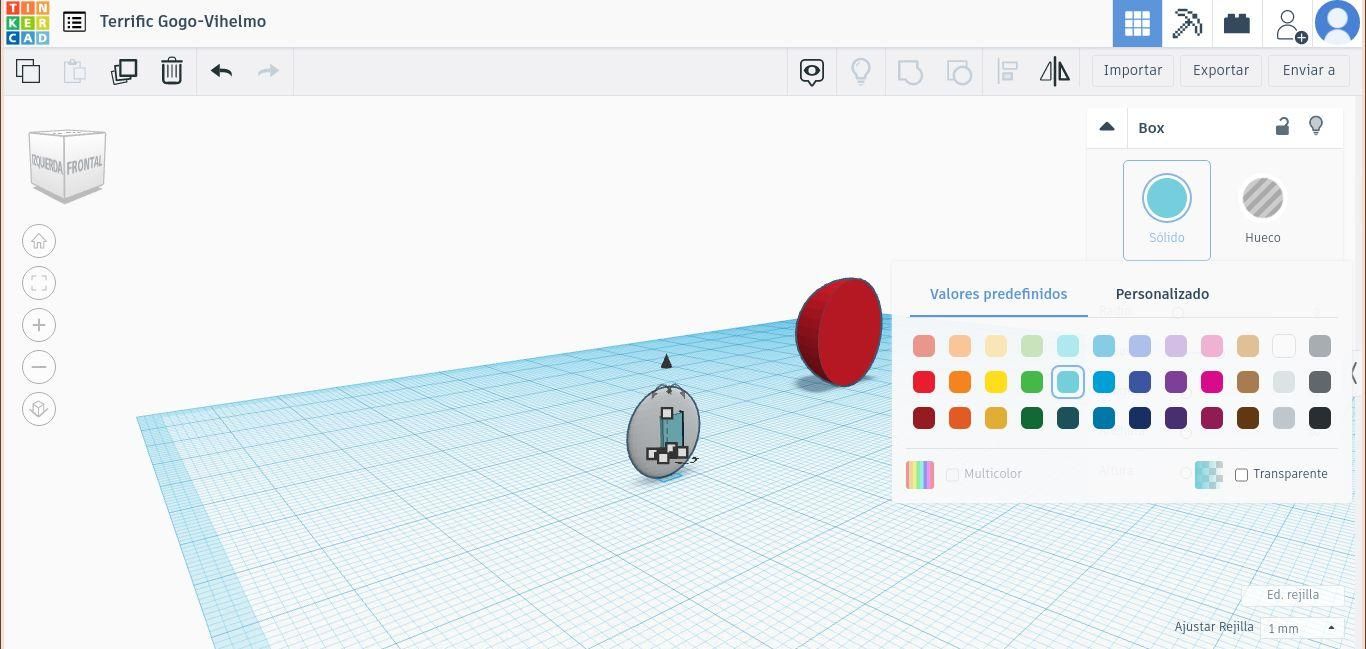Click the fit all in view icon
The width and height of the screenshot is (1366, 649).
click(x=39, y=283)
